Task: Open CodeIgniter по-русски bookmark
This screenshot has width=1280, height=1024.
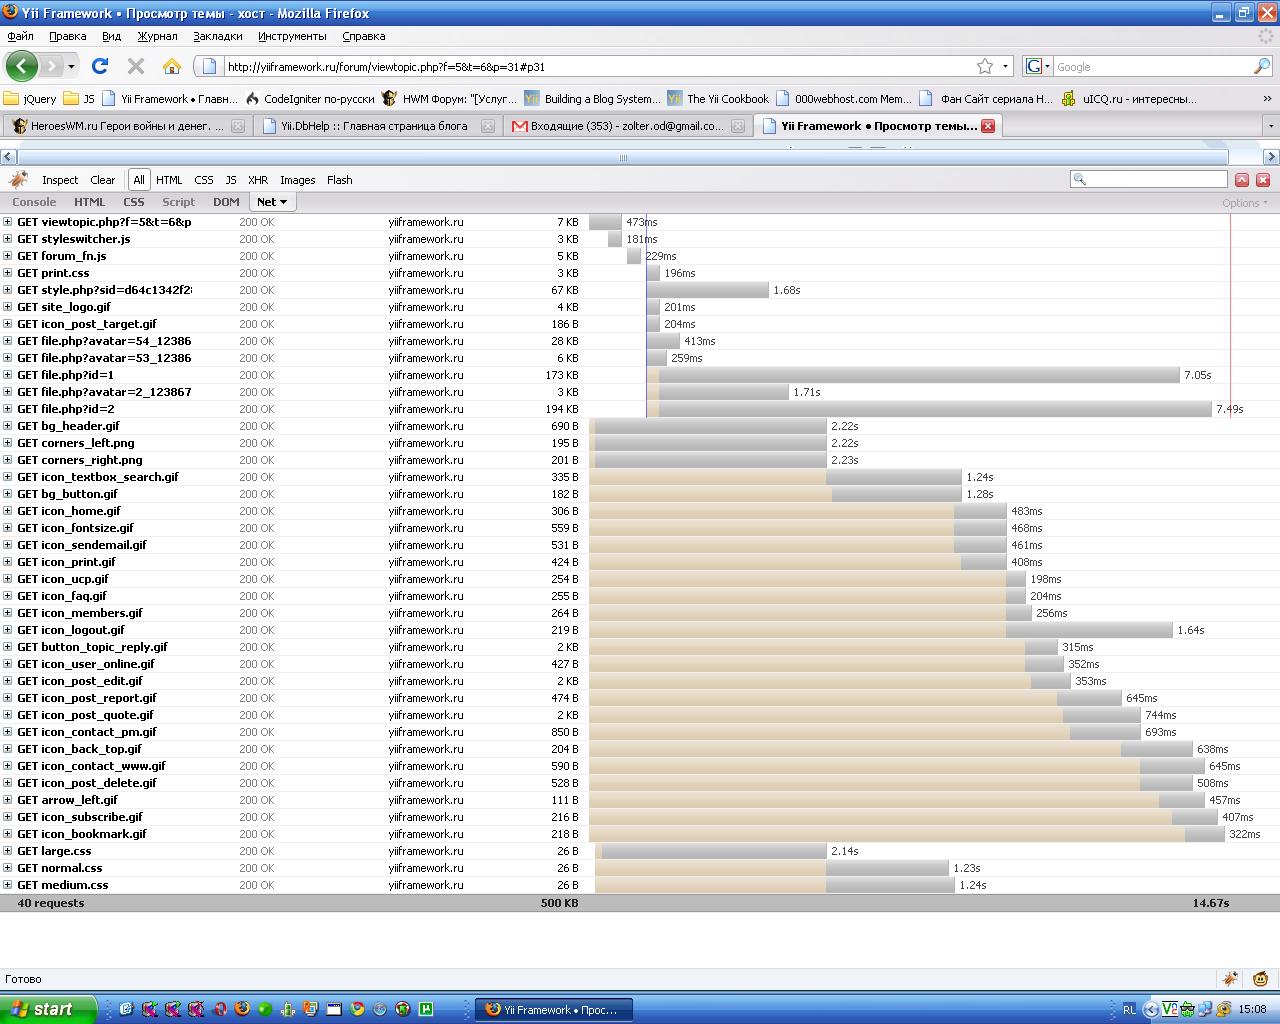Action: coord(310,99)
